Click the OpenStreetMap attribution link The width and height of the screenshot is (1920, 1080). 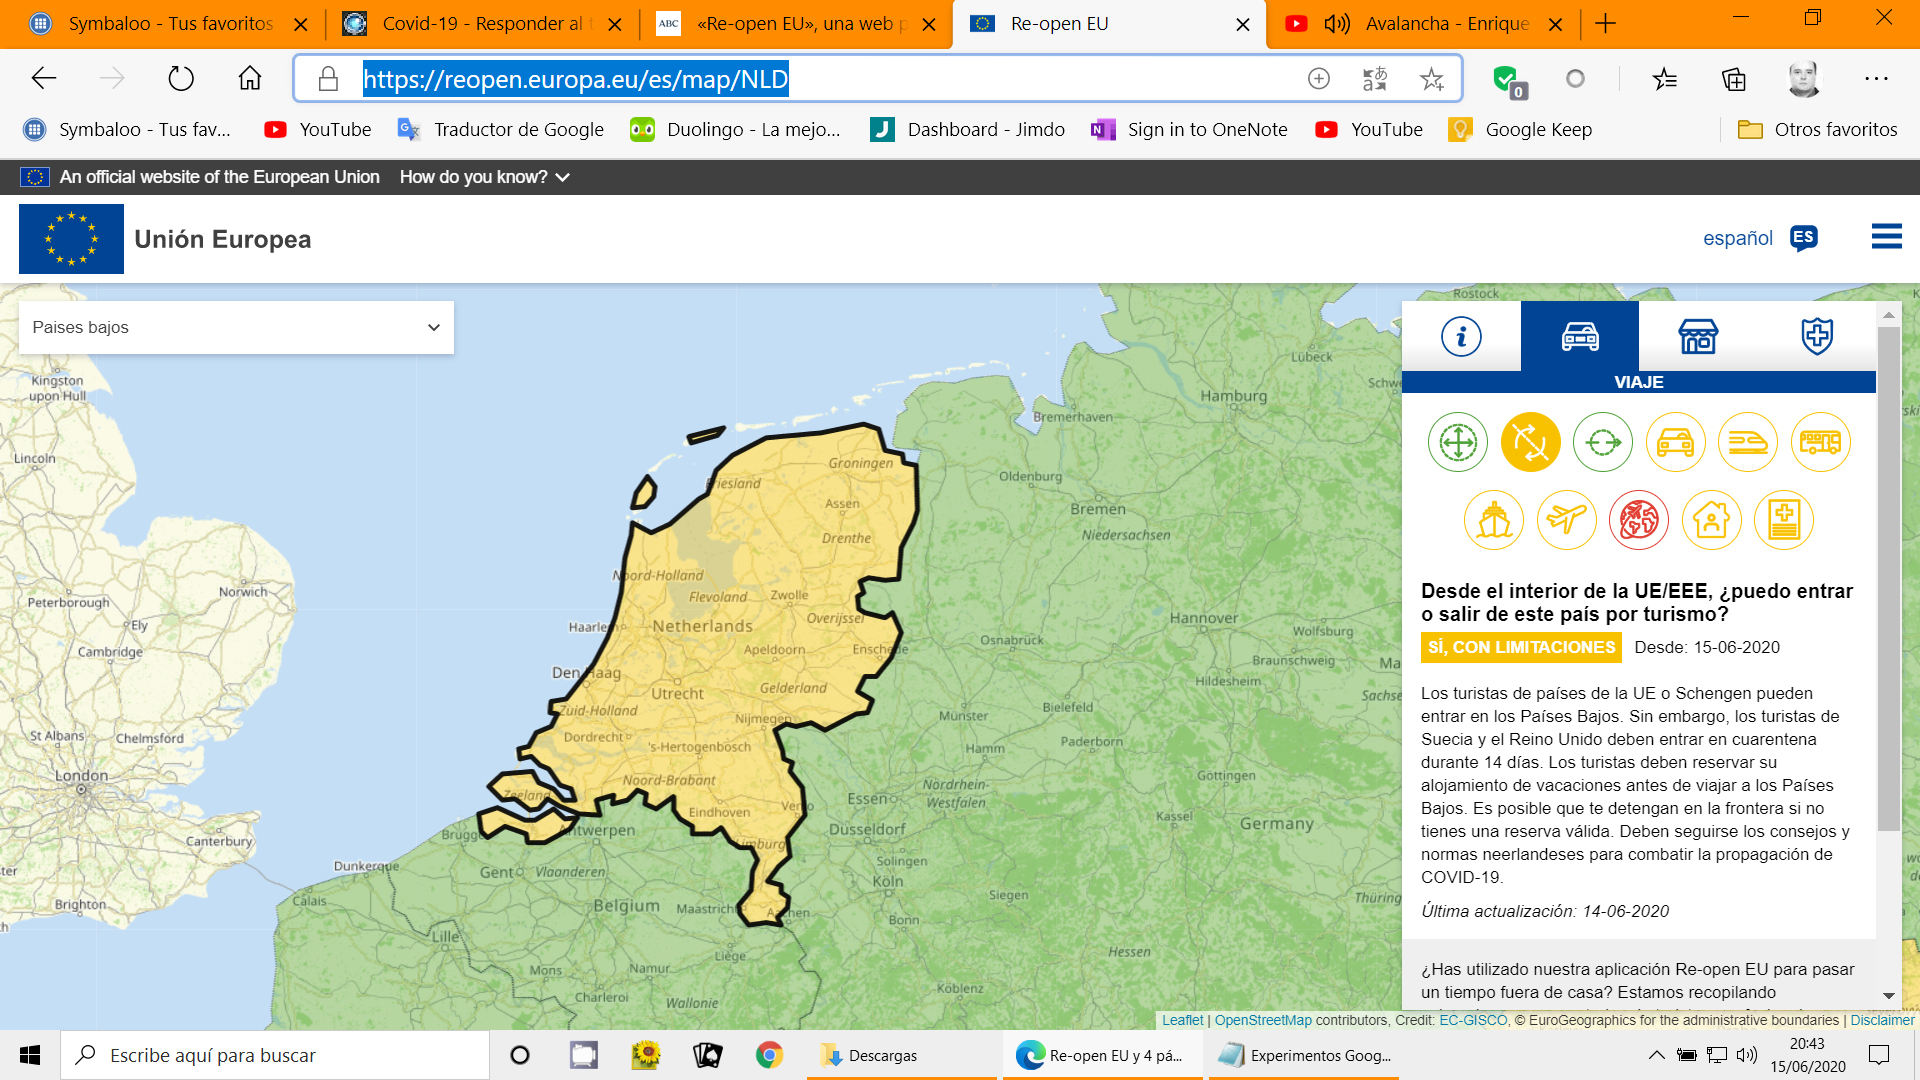1262,1020
